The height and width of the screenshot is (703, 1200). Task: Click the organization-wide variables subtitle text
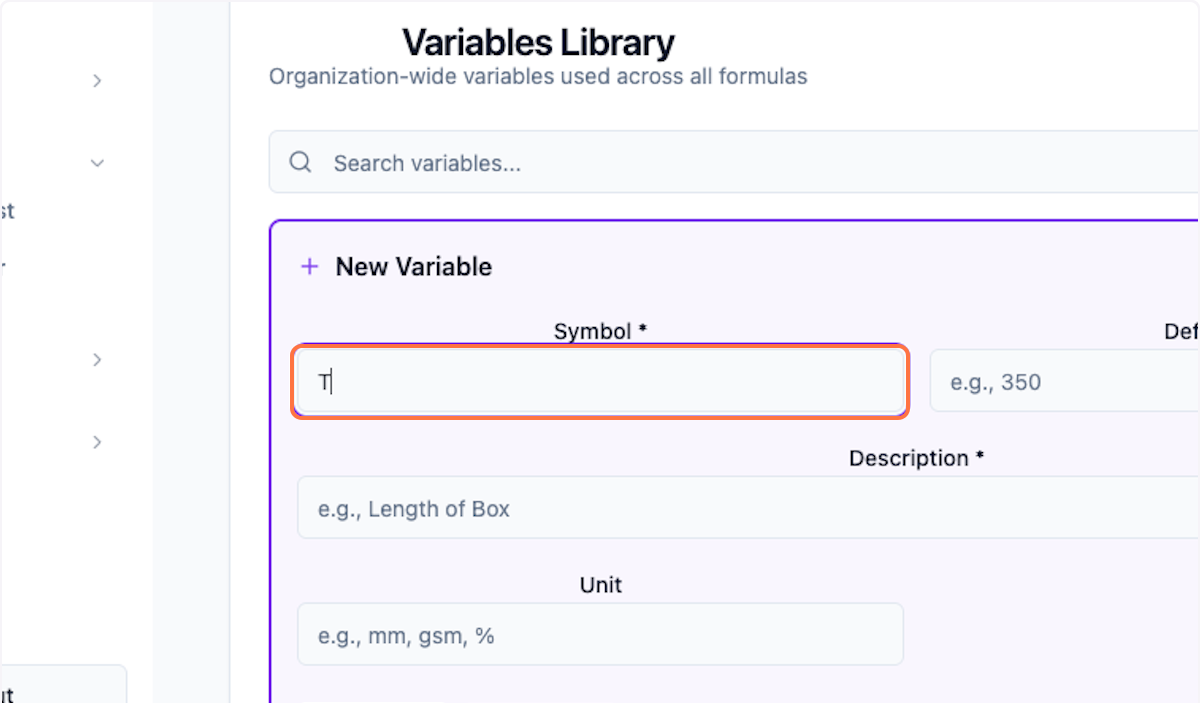pyautogui.click(x=538, y=76)
